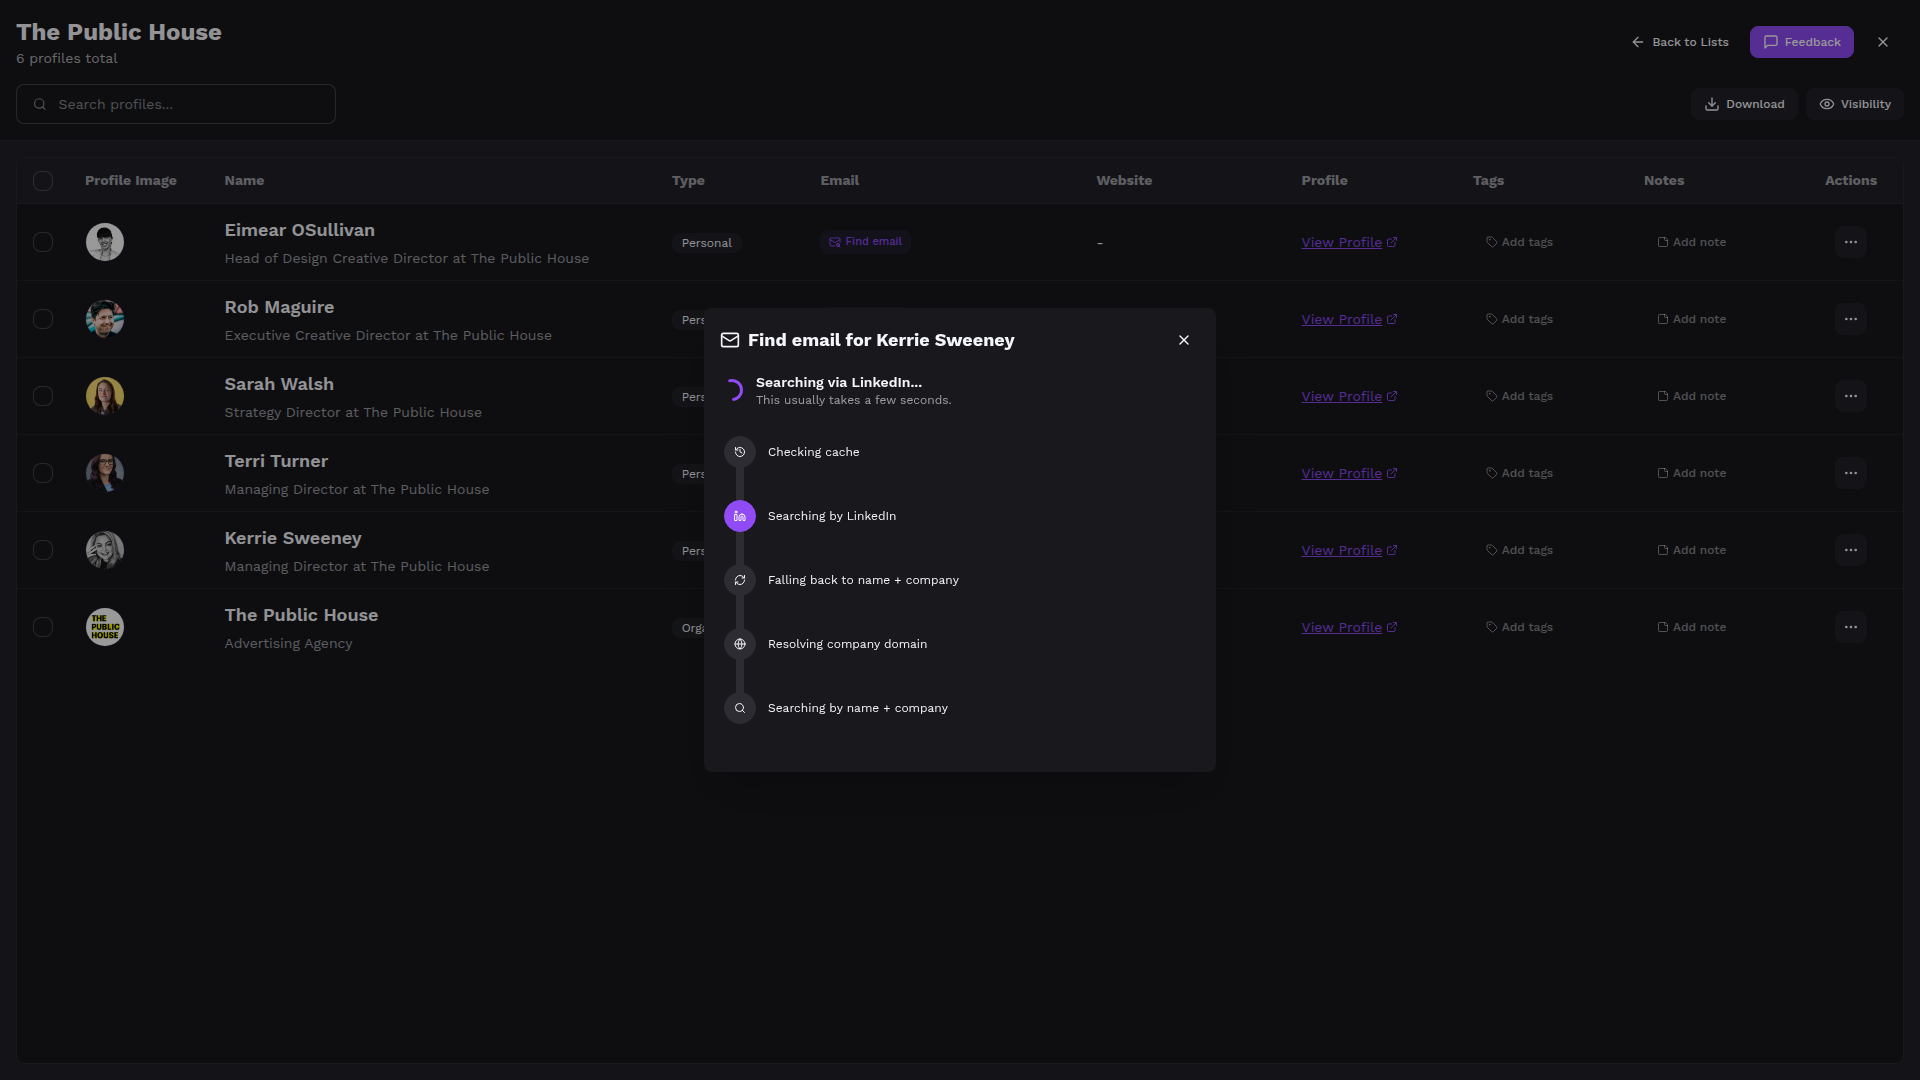Add tags to Sarah Walsh

coord(1519,396)
